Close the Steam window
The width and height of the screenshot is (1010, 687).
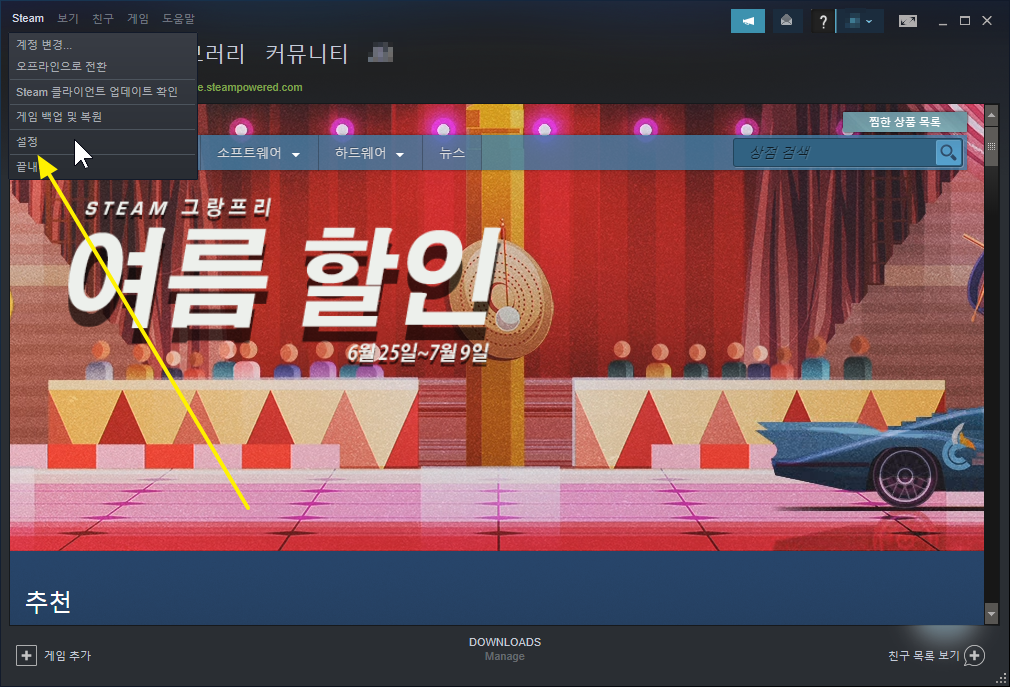pyautogui.click(x=987, y=21)
